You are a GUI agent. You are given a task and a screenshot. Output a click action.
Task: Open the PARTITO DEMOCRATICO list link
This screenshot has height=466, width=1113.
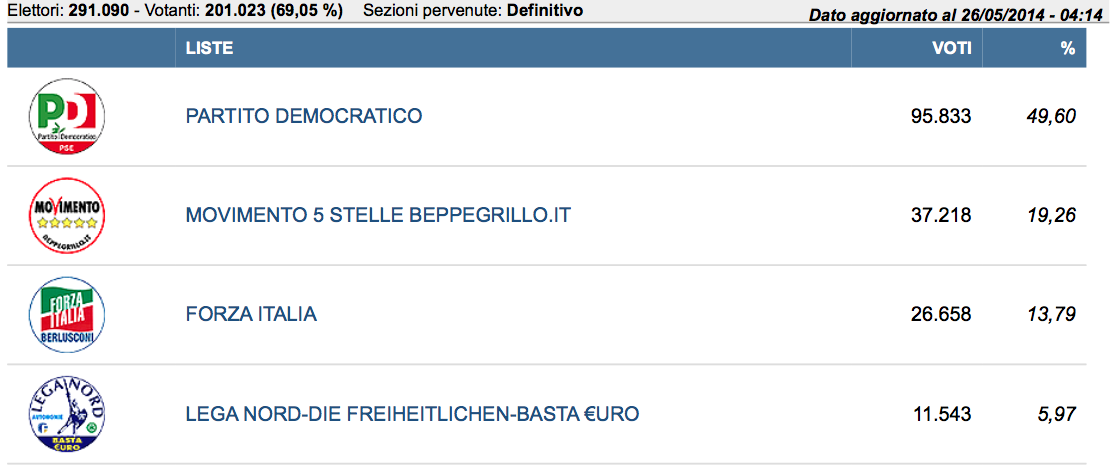[x=304, y=116]
